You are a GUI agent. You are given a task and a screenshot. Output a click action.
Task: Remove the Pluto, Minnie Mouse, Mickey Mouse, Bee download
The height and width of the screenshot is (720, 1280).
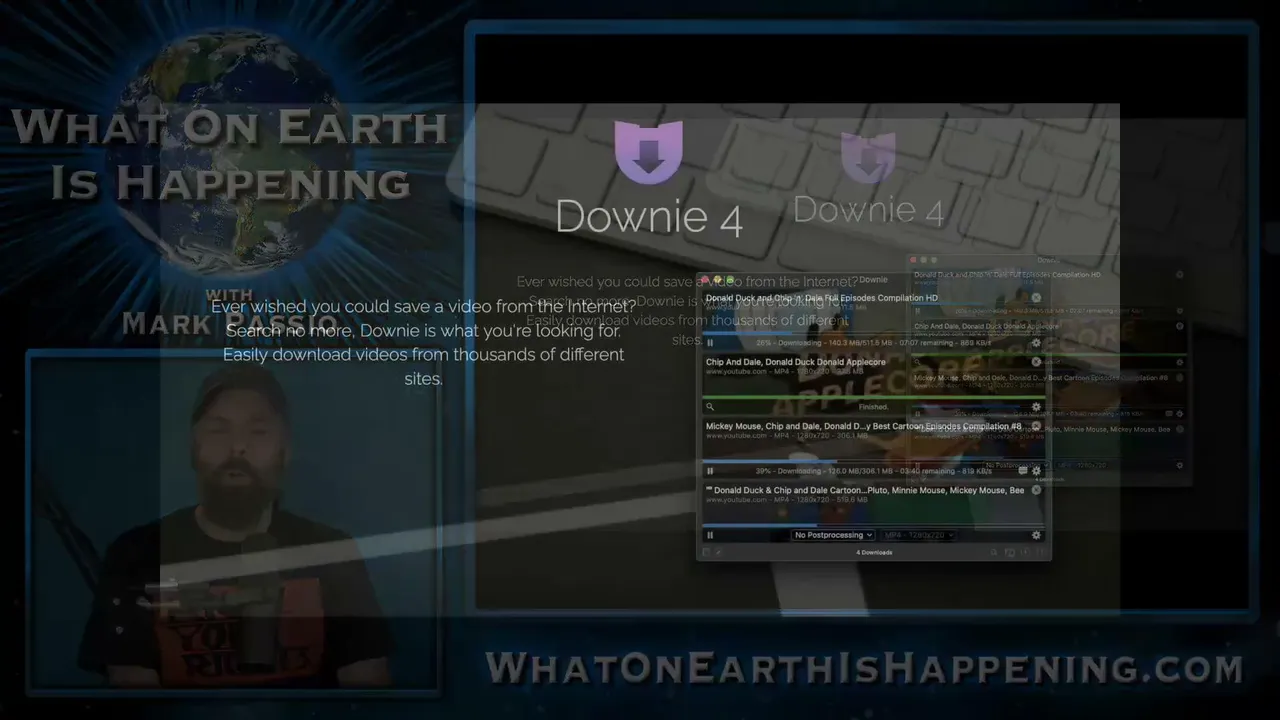[x=1036, y=490]
